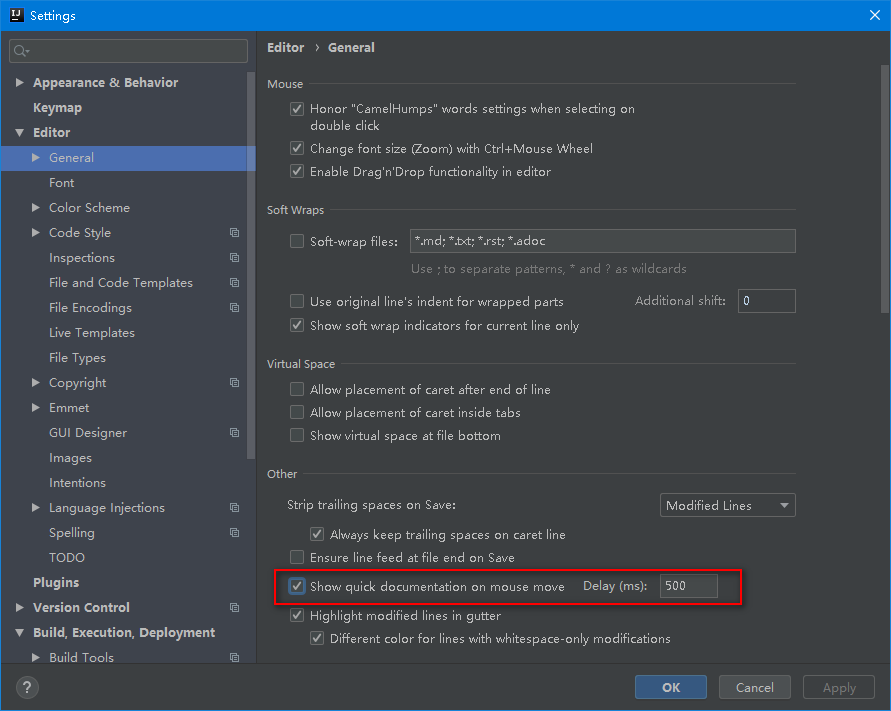Open the Keymap settings page
Image resolution: width=891 pixels, height=711 pixels.
(x=57, y=107)
